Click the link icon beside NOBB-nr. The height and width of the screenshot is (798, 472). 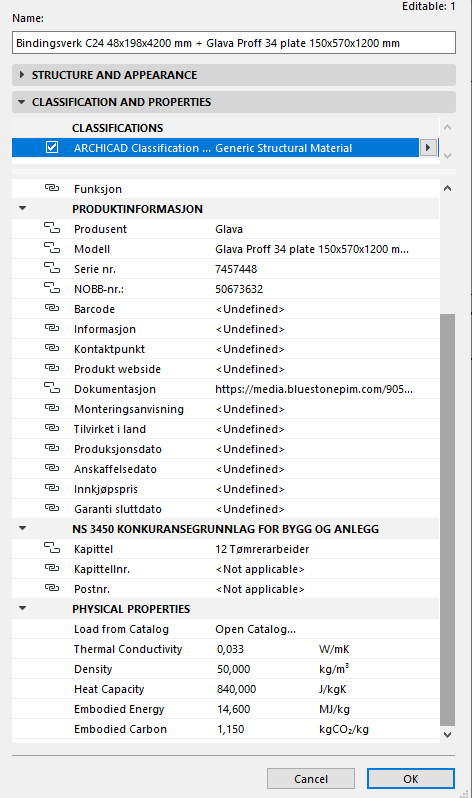pos(51,288)
